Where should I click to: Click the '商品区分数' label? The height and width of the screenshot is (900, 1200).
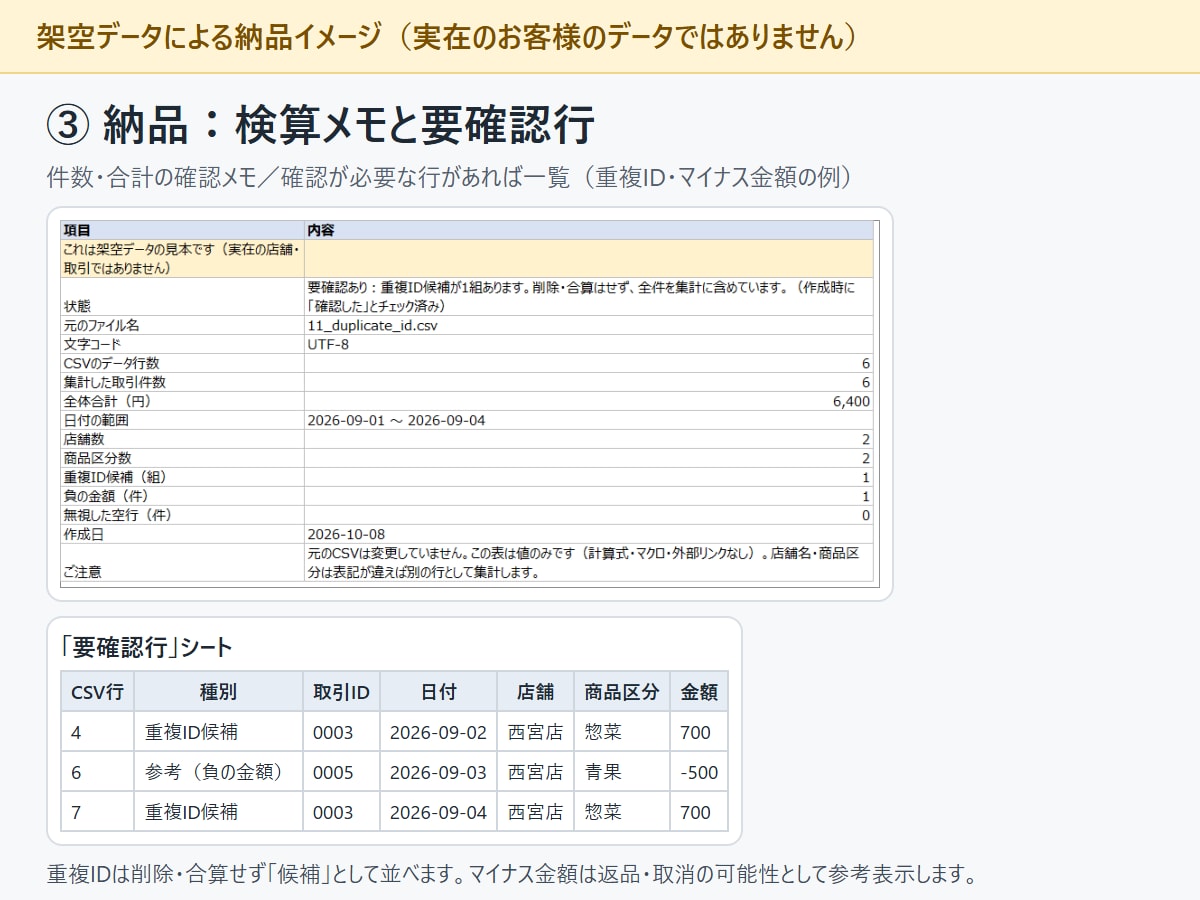97,458
